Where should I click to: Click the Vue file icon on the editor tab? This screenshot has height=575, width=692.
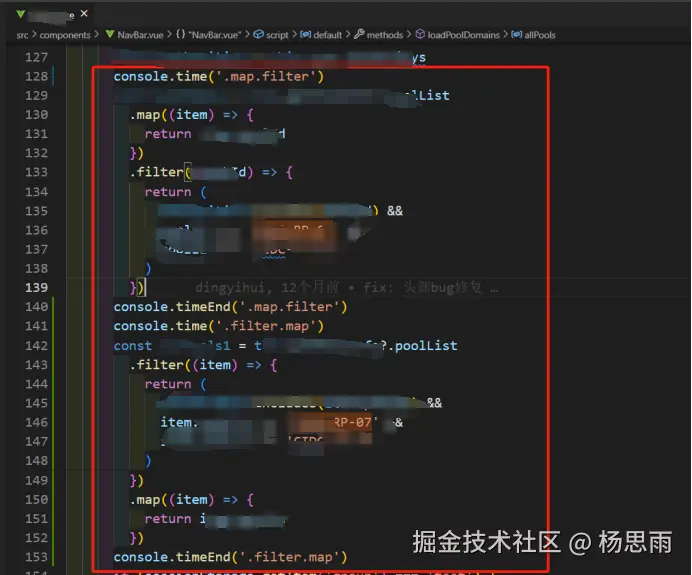click(20, 14)
